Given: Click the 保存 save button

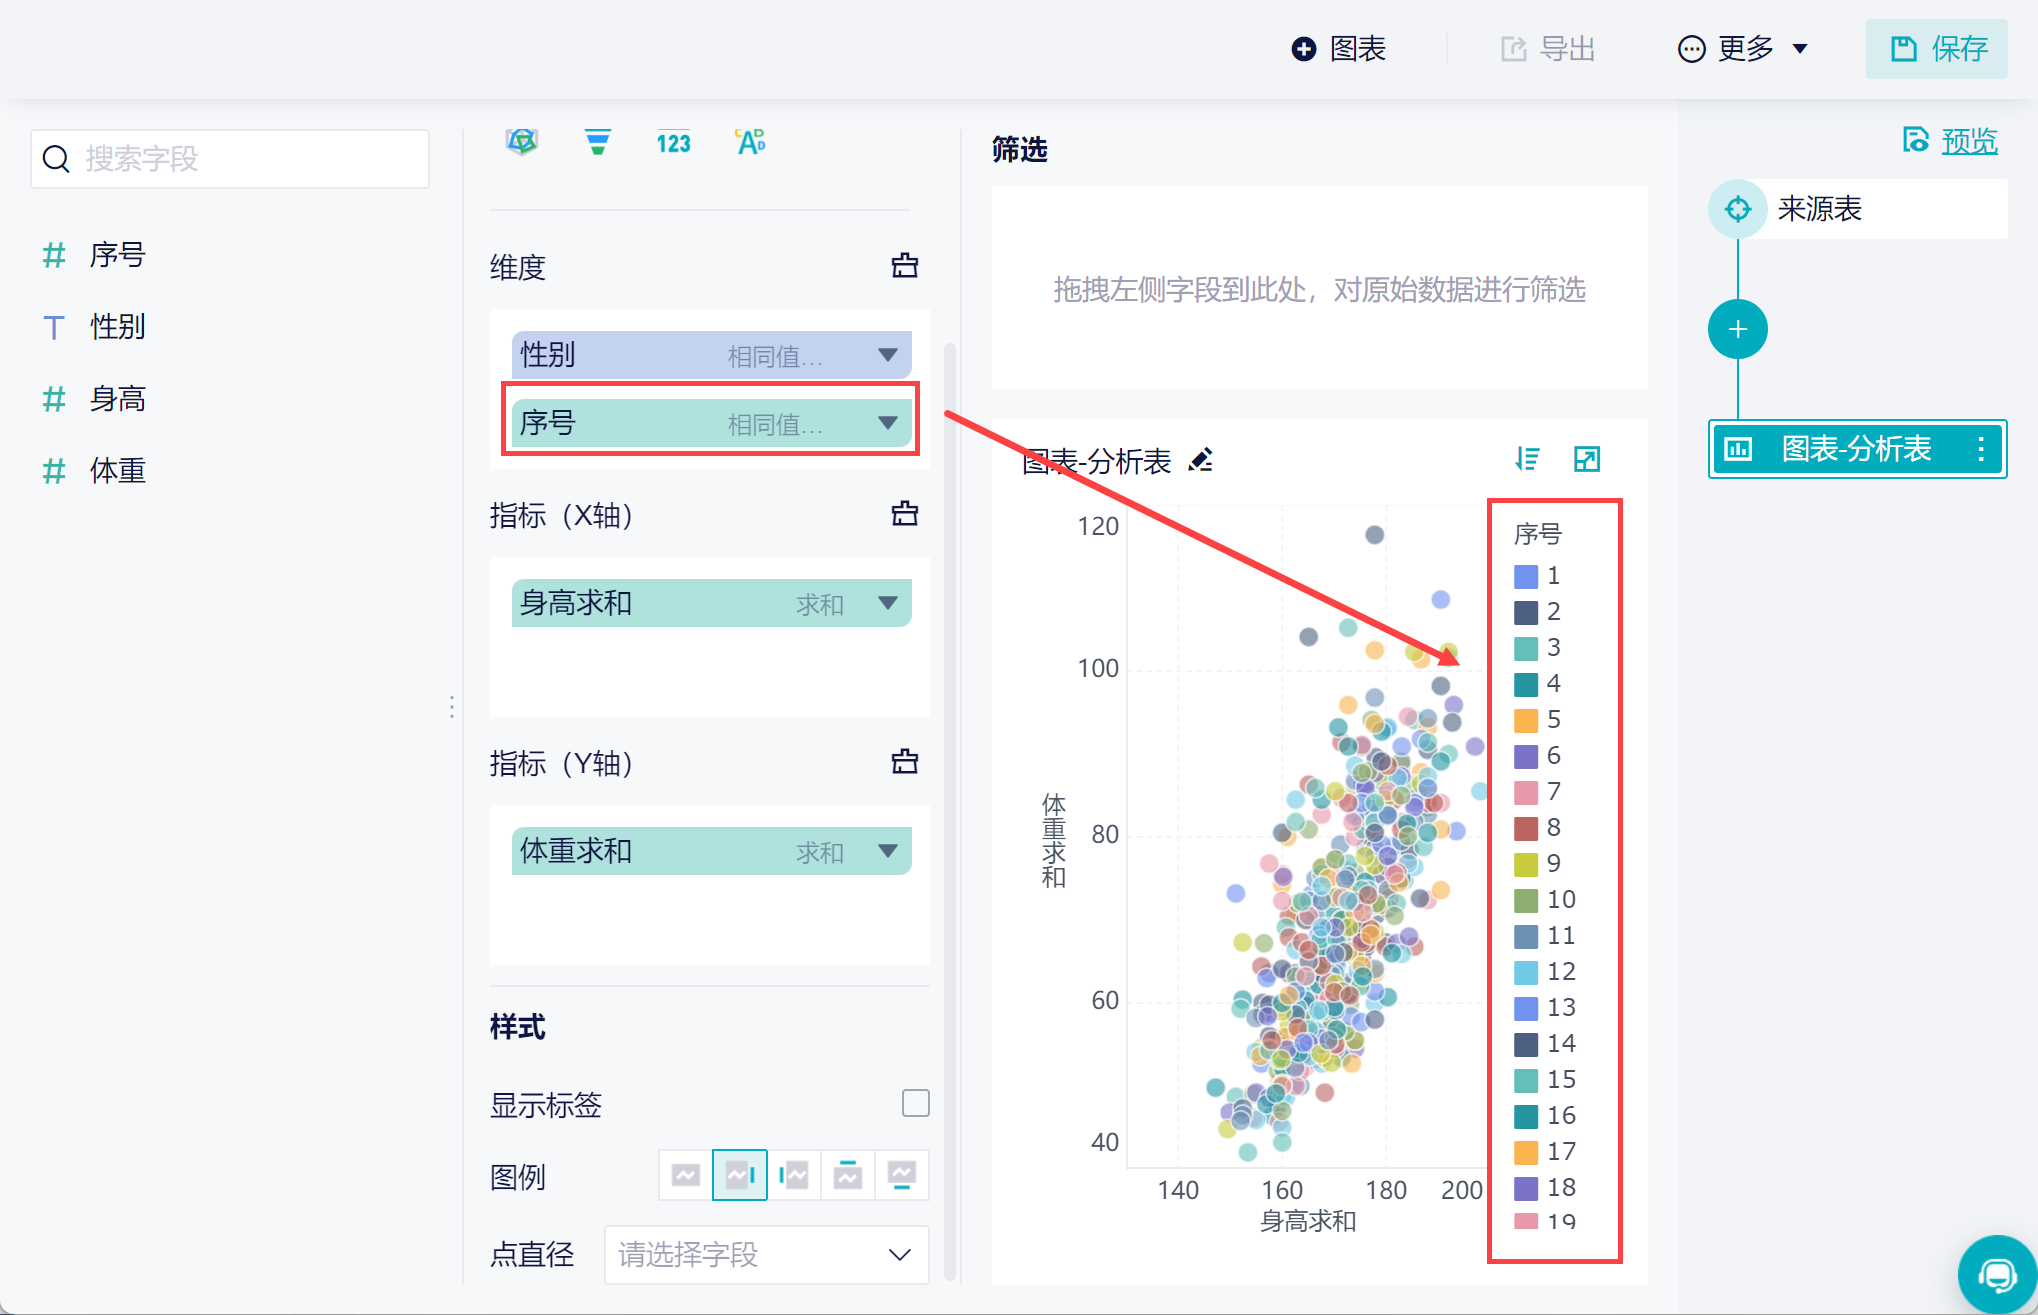Looking at the screenshot, I should tap(1937, 49).
